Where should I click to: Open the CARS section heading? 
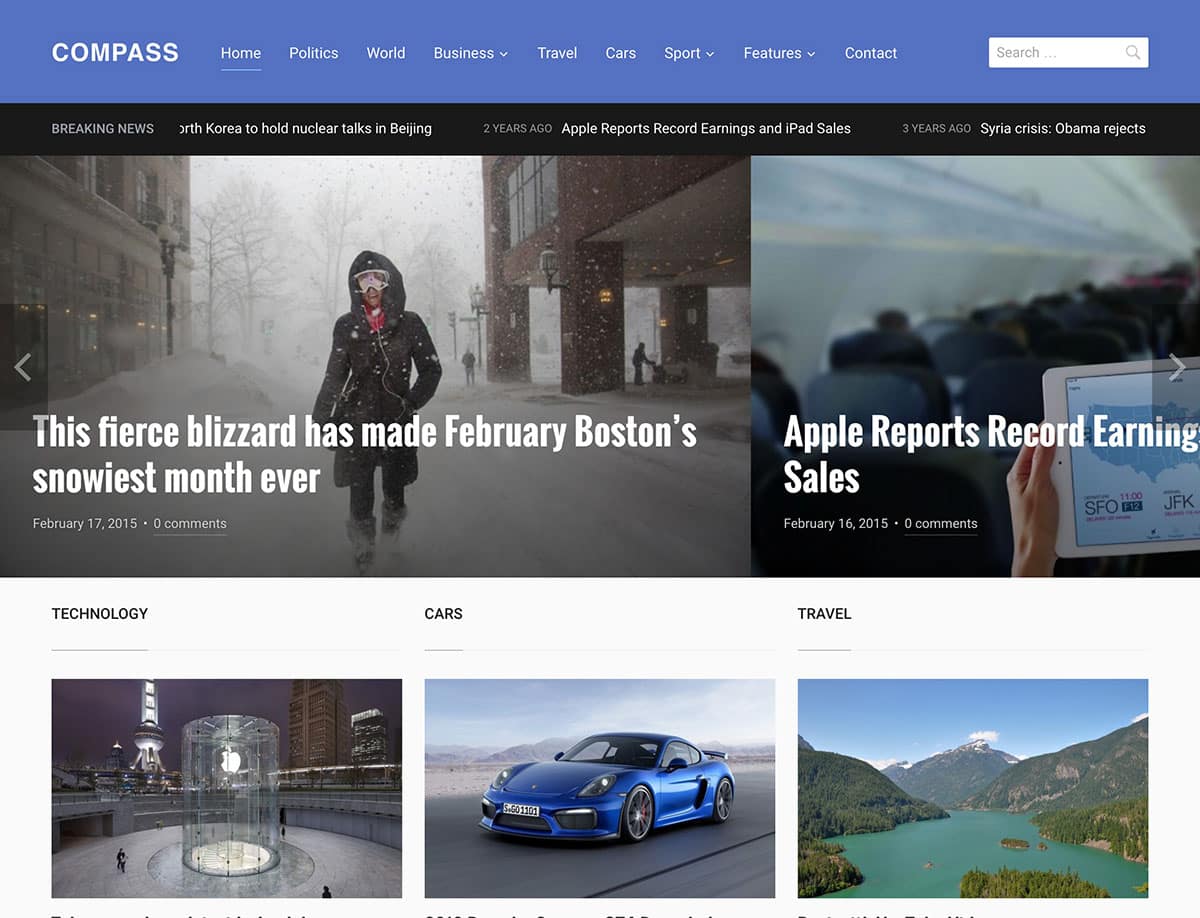[444, 614]
